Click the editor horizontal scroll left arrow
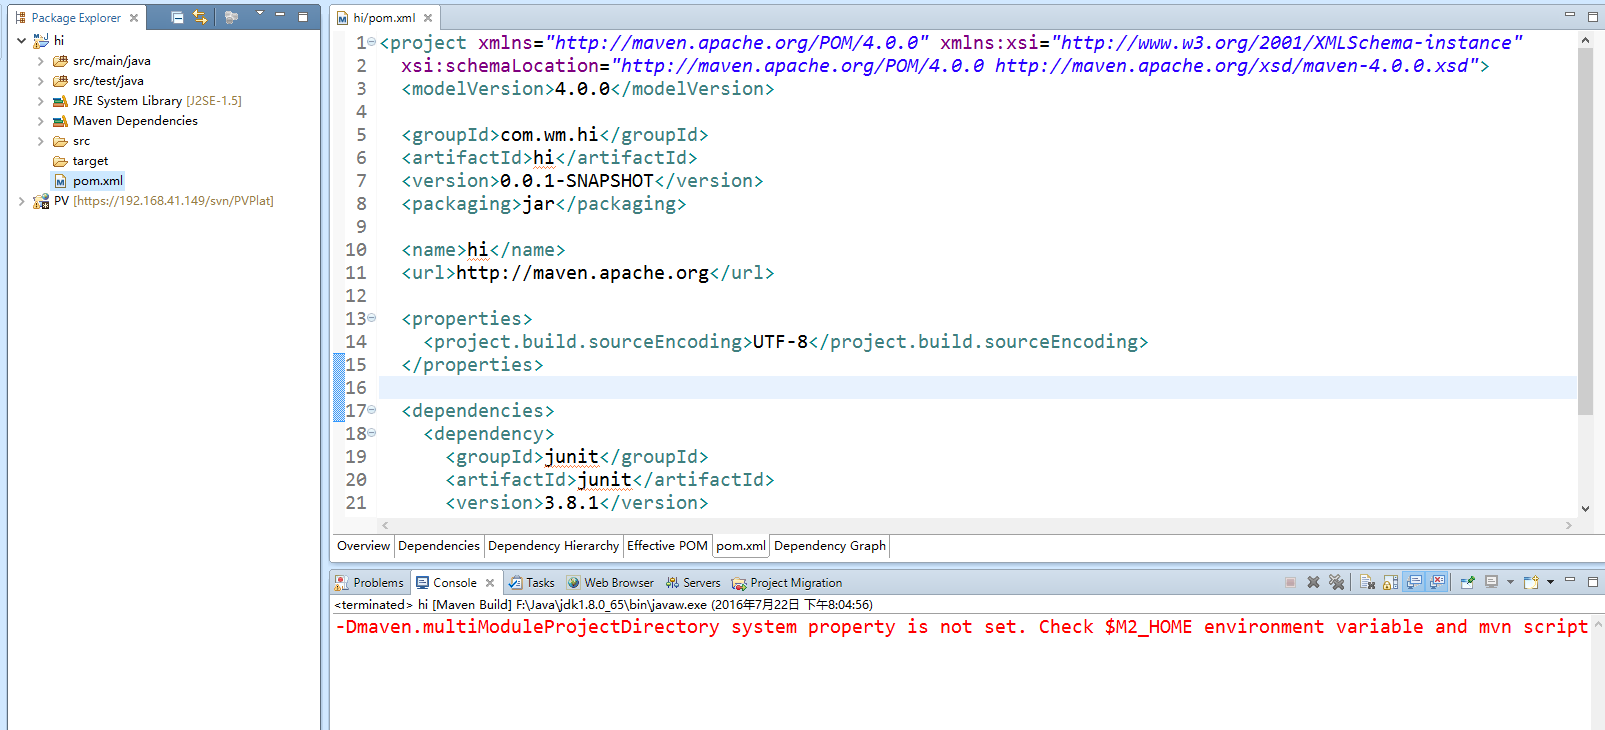 [x=386, y=525]
